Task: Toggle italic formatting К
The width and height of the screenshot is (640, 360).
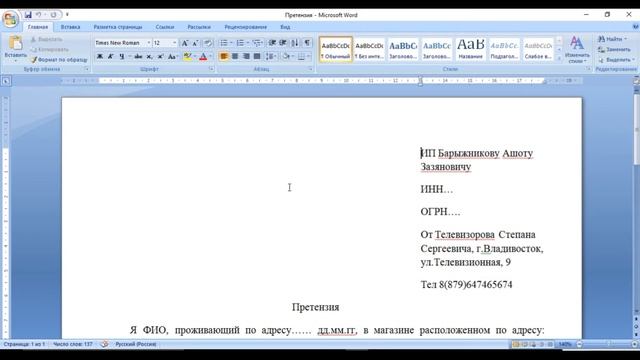Action: [111, 56]
